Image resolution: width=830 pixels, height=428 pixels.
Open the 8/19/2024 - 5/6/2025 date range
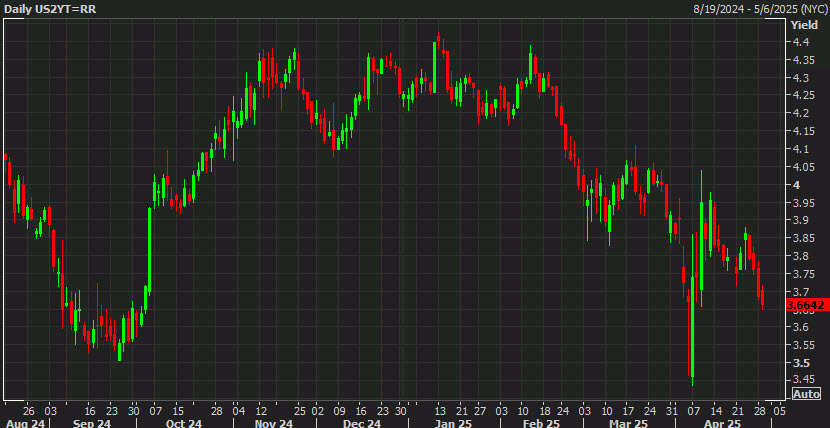coord(760,9)
